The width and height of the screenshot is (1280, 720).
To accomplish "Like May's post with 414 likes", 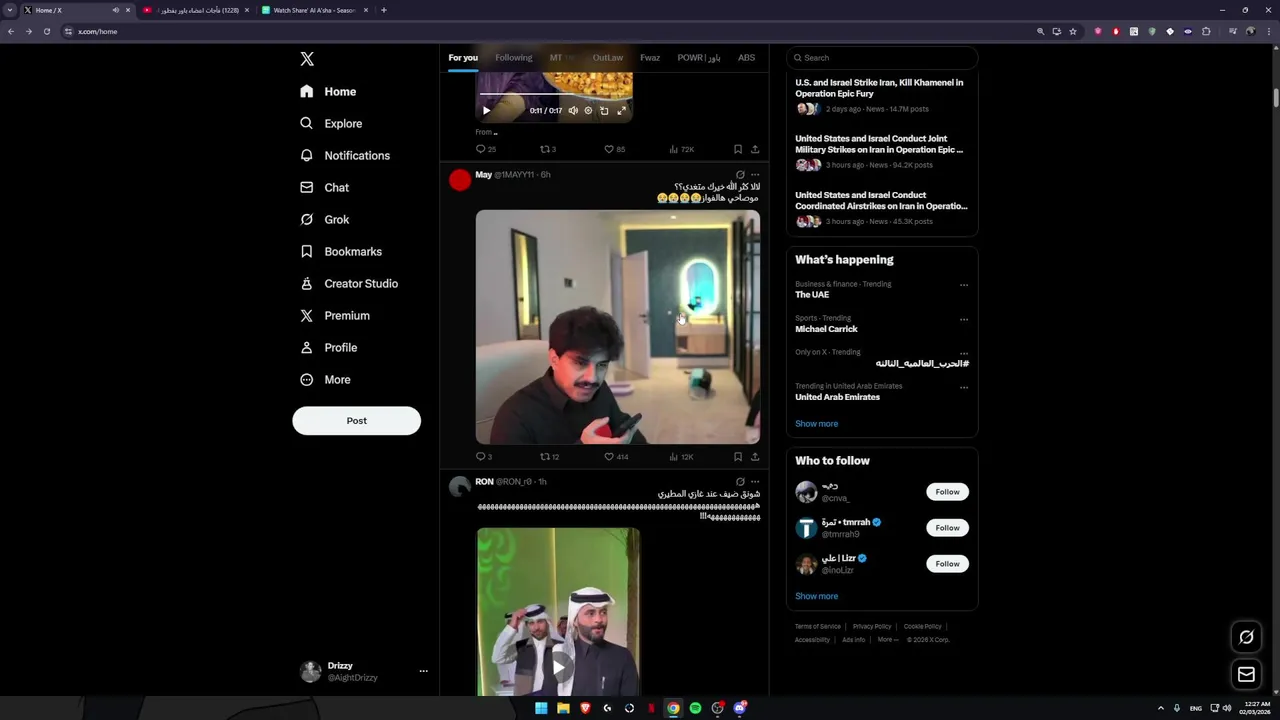I will pos(616,457).
